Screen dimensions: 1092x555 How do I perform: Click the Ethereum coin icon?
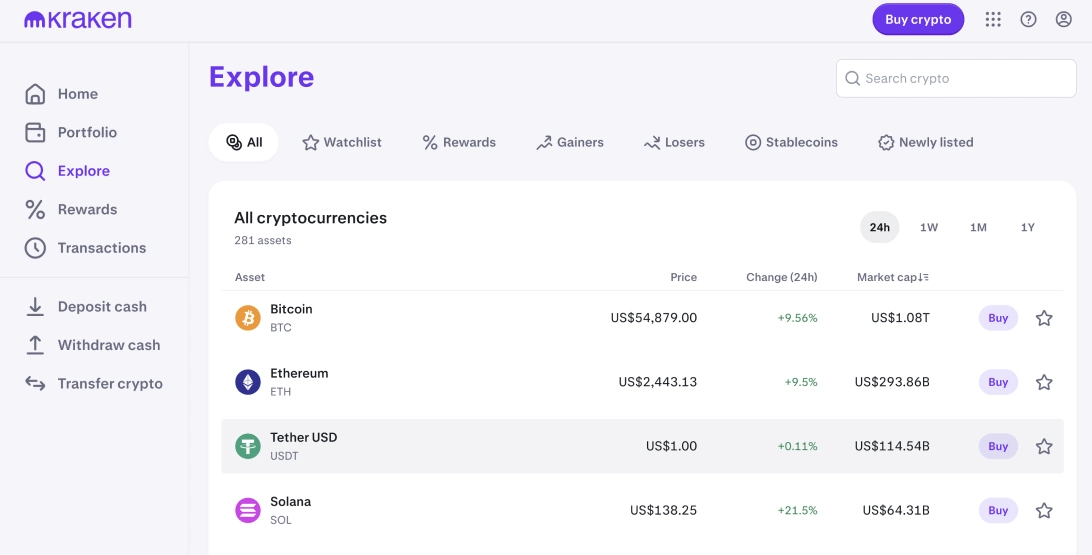pos(248,382)
